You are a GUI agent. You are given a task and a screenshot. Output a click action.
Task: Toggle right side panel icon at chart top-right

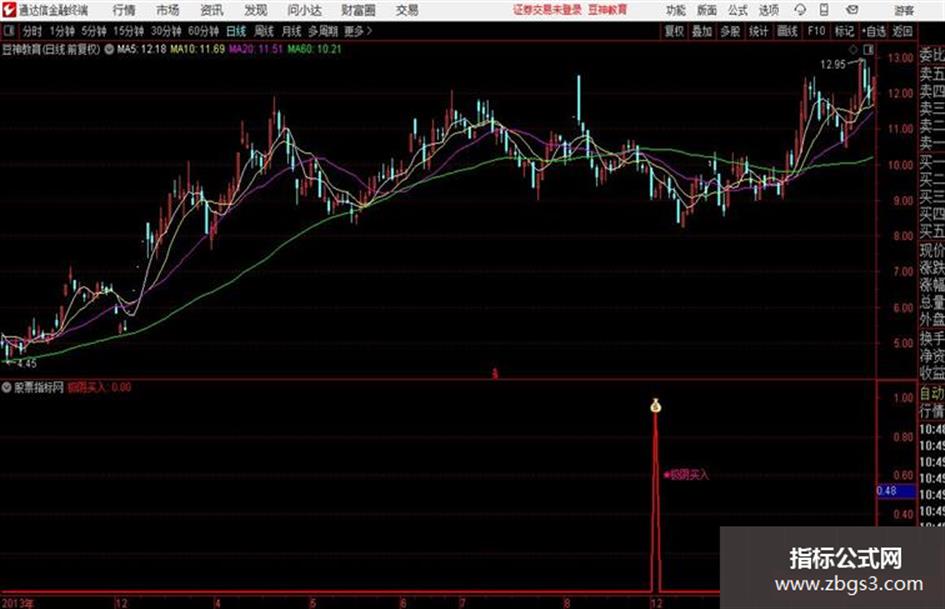pos(869,49)
